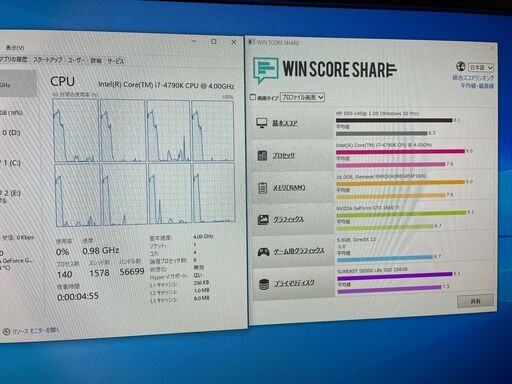Click the 共有 share button
This screenshot has height=384, width=512.
click(x=475, y=301)
